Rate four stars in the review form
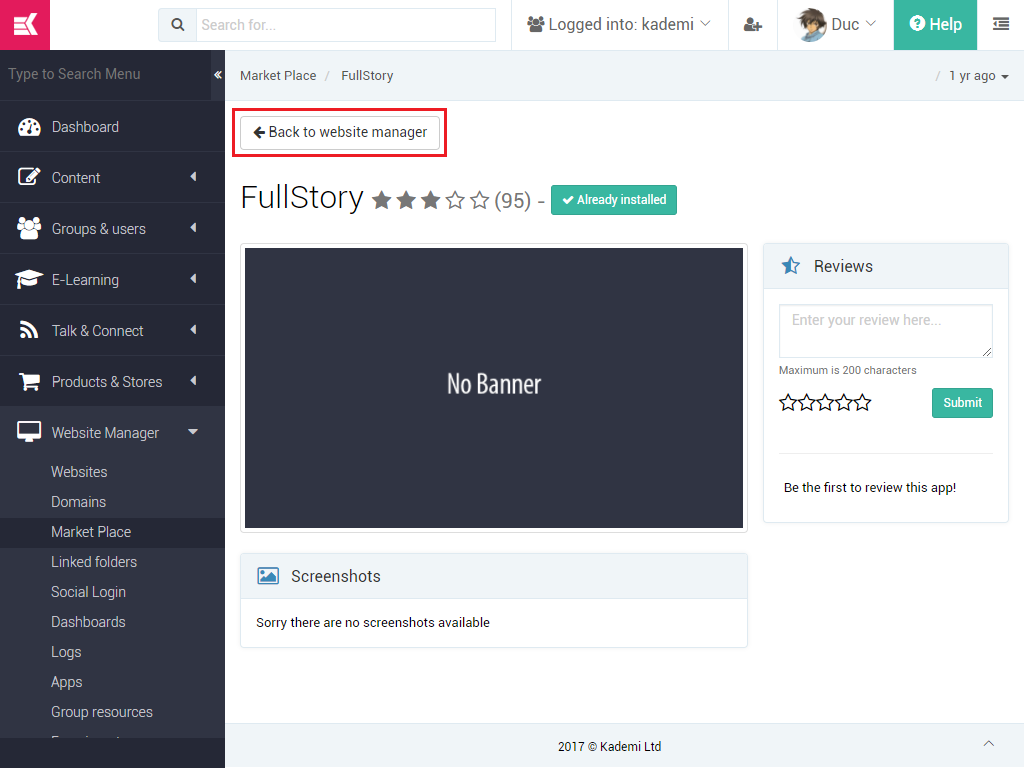The width and height of the screenshot is (1024, 768). point(844,402)
